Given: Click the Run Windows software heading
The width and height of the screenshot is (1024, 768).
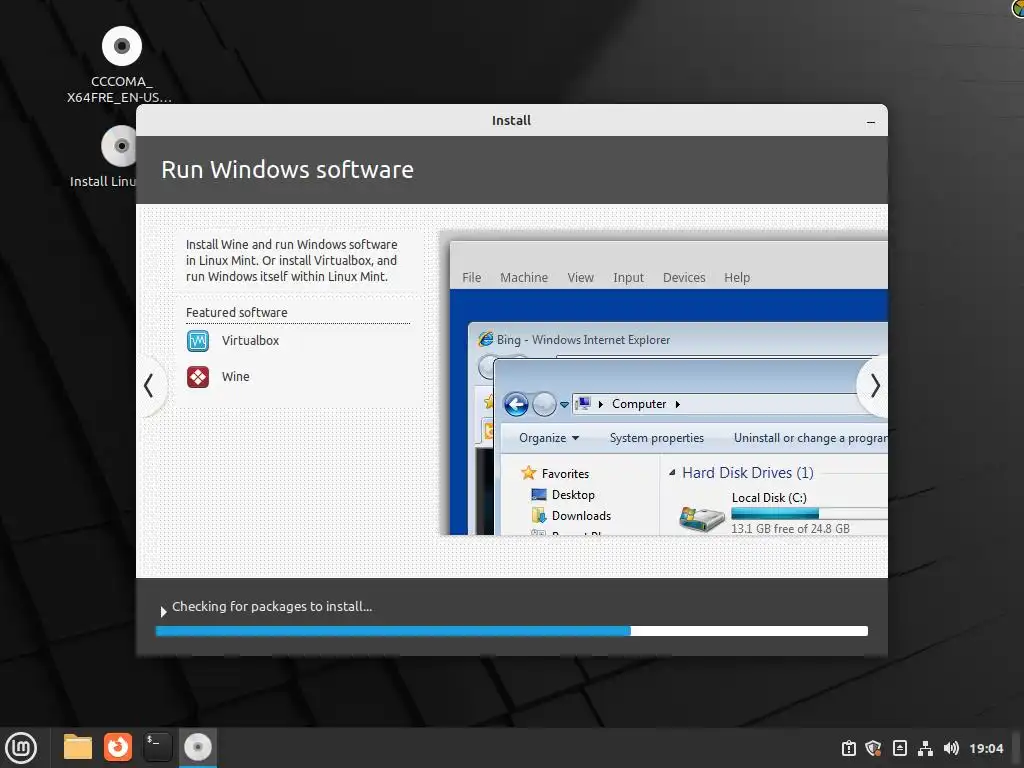Looking at the screenshot, I should pyautogui.click(x=287, y=170).
